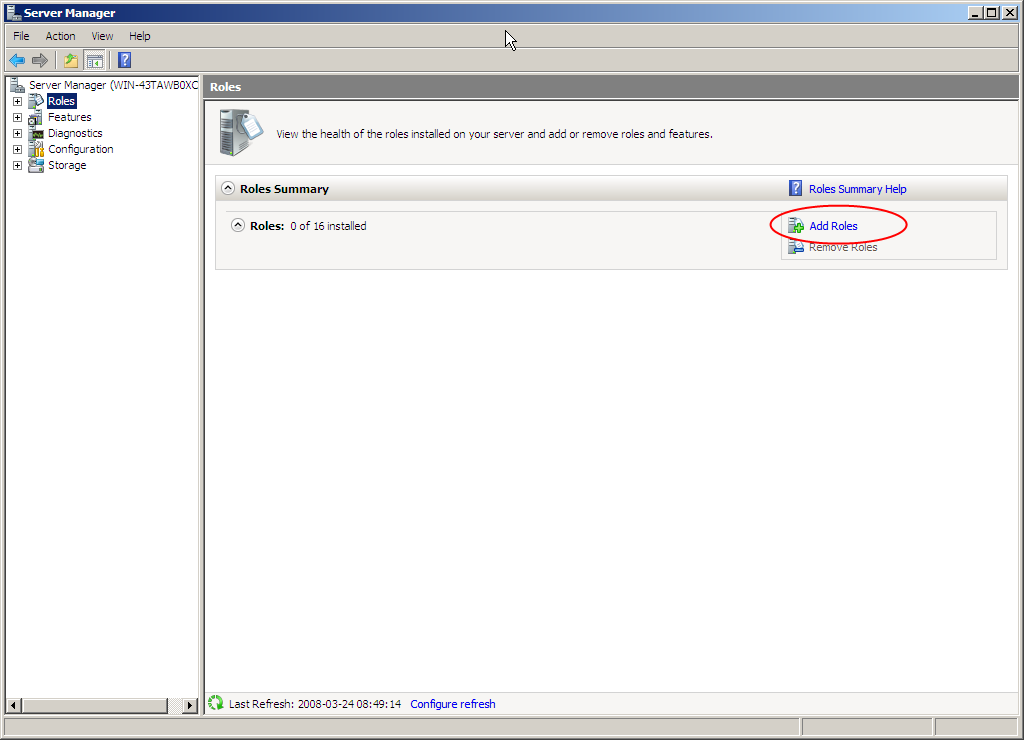1024x740 pixels.
Task: Click the Up one level folder icon
Action: (71, 61)
